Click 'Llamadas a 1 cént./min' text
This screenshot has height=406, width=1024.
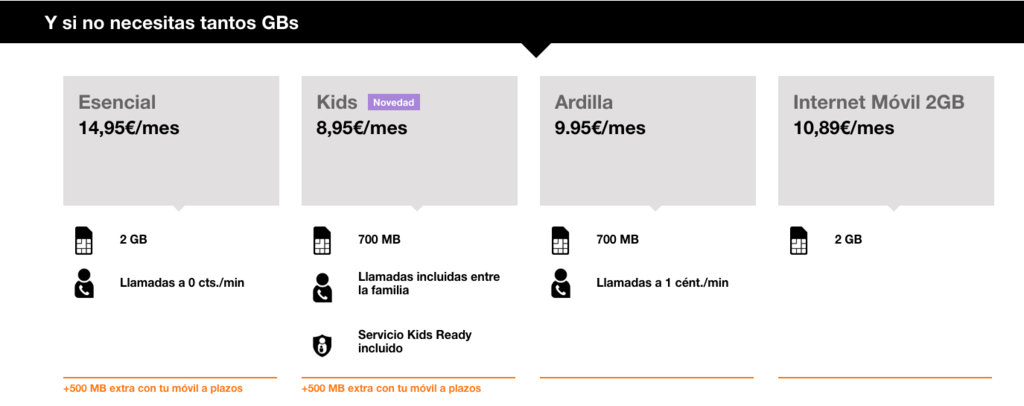coord(662,283)
